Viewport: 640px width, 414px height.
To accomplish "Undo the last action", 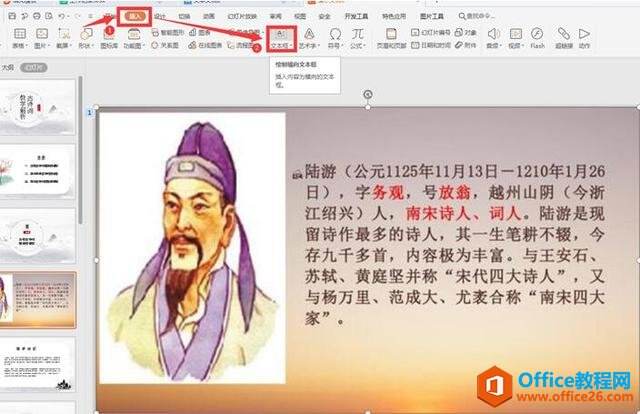I will coord(62,16).
